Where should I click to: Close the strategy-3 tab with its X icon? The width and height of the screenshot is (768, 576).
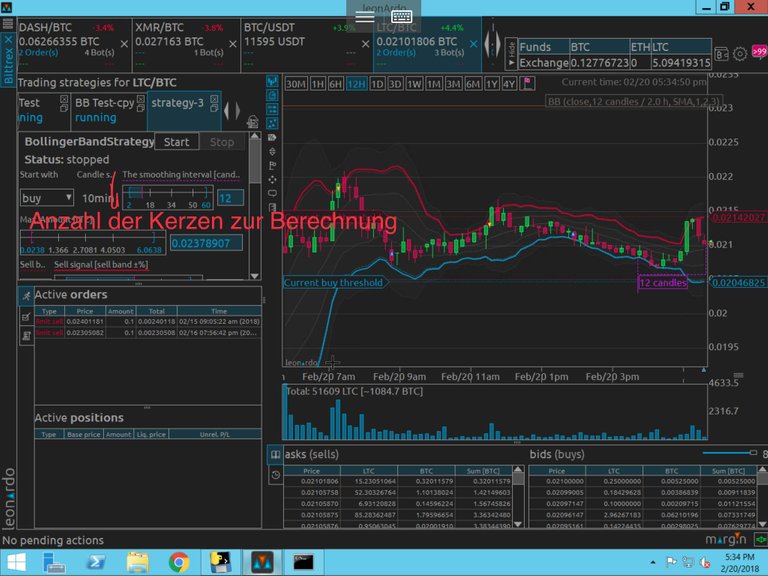214,99
